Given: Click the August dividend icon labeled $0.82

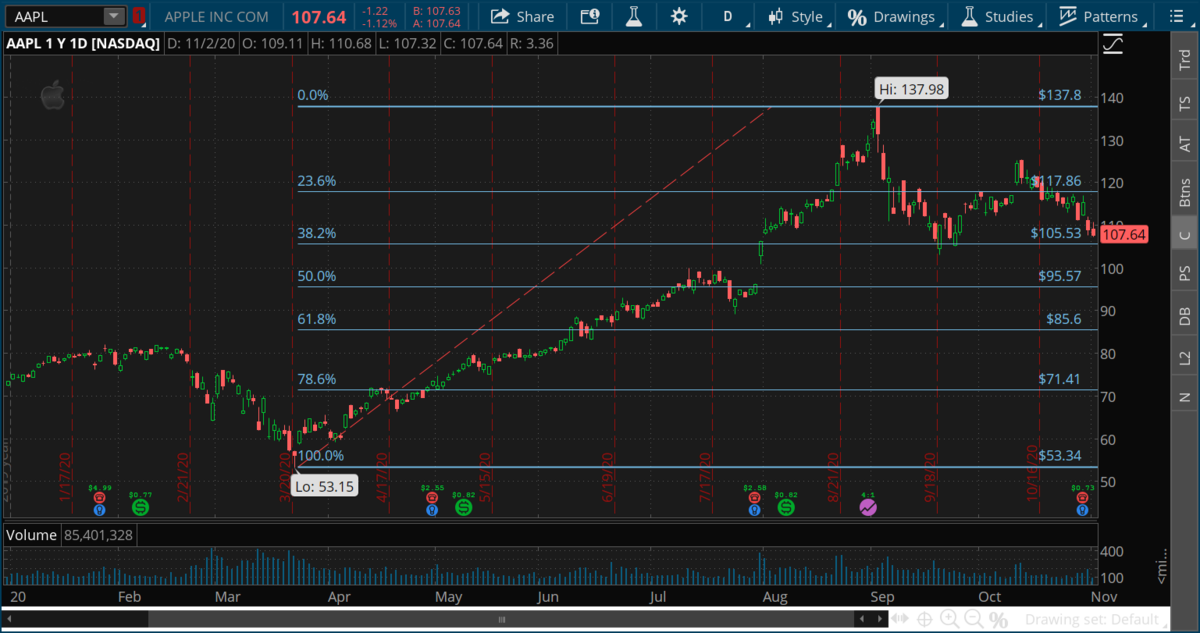Looking at the screenshot, I should (x=786, y=508).
